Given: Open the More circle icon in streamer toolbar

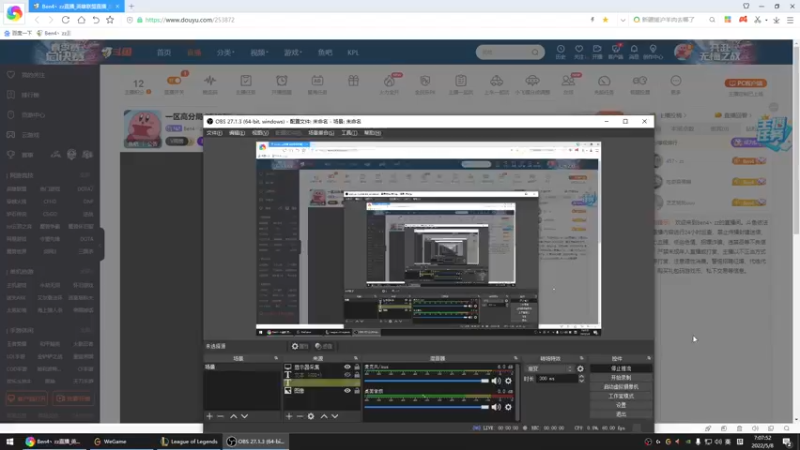Looking at the screenshot, I should click(x=676, y=83).
